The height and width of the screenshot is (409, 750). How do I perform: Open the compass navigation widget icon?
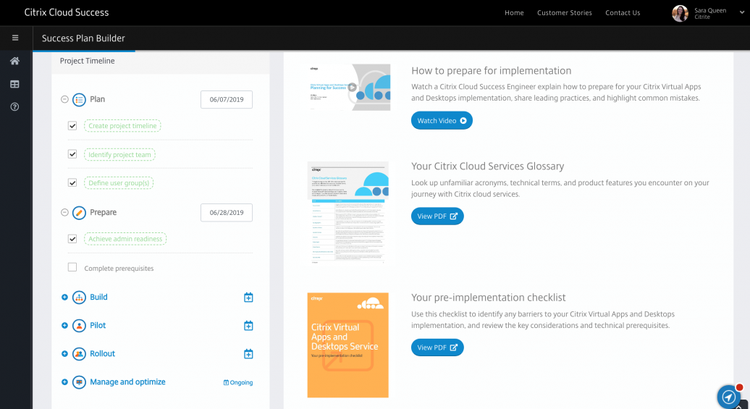(728, 397)
